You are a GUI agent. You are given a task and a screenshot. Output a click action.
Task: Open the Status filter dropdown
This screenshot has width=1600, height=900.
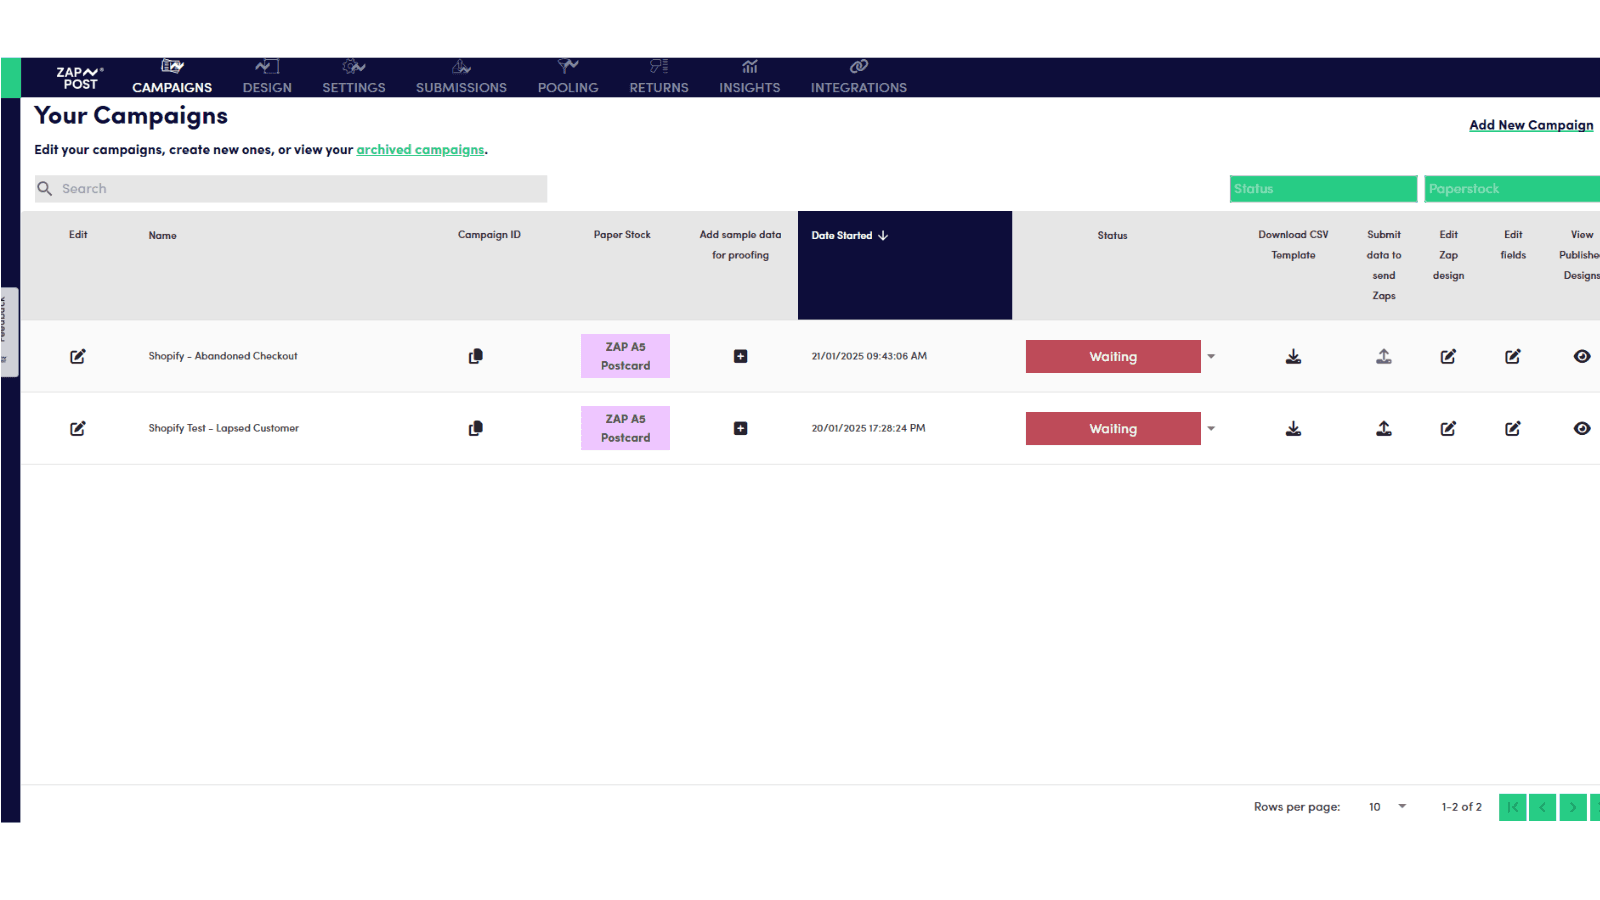[x=1323, y=188]
